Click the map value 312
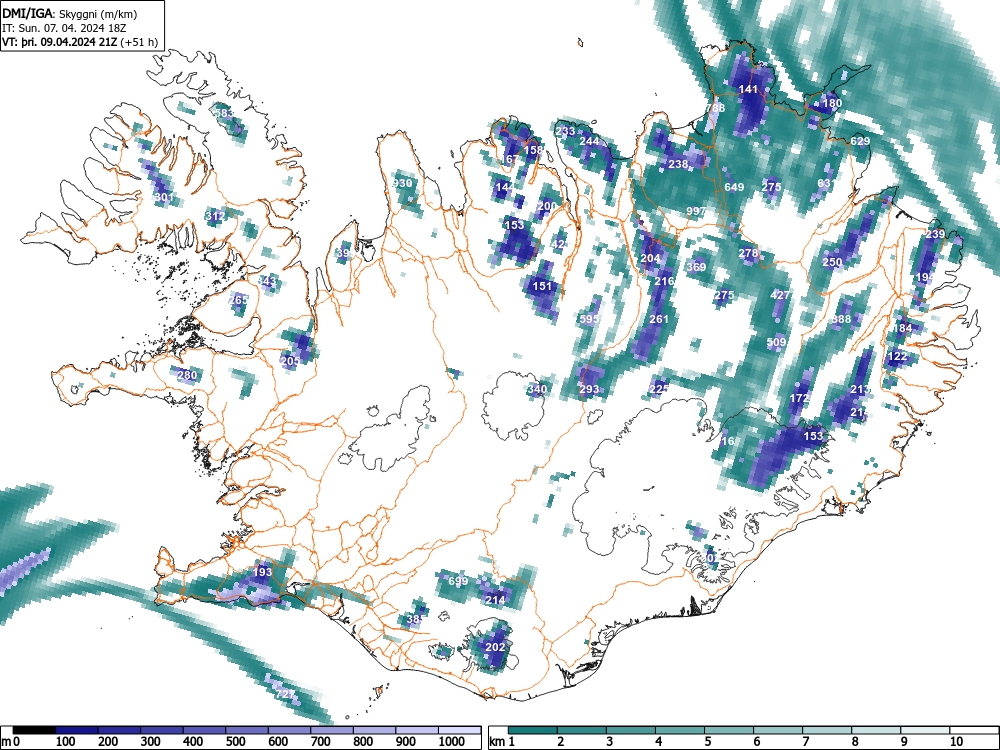1000x750 pixels. [215, 216]
